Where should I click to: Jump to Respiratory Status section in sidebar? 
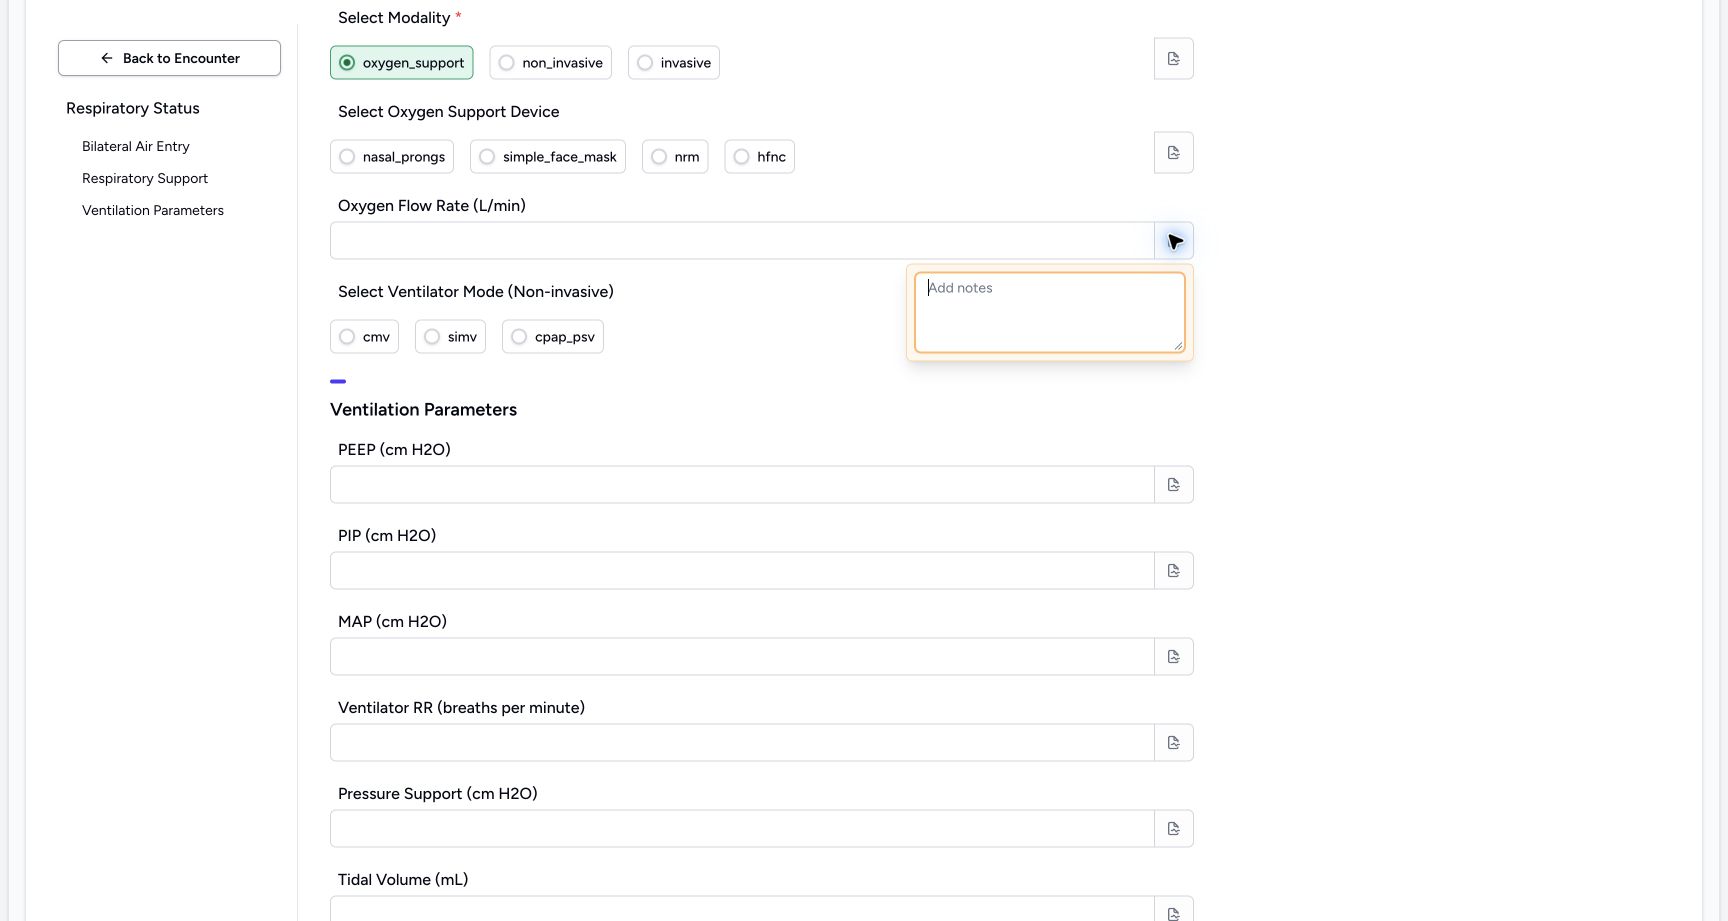pyautogui.click(x=133, y=108)
